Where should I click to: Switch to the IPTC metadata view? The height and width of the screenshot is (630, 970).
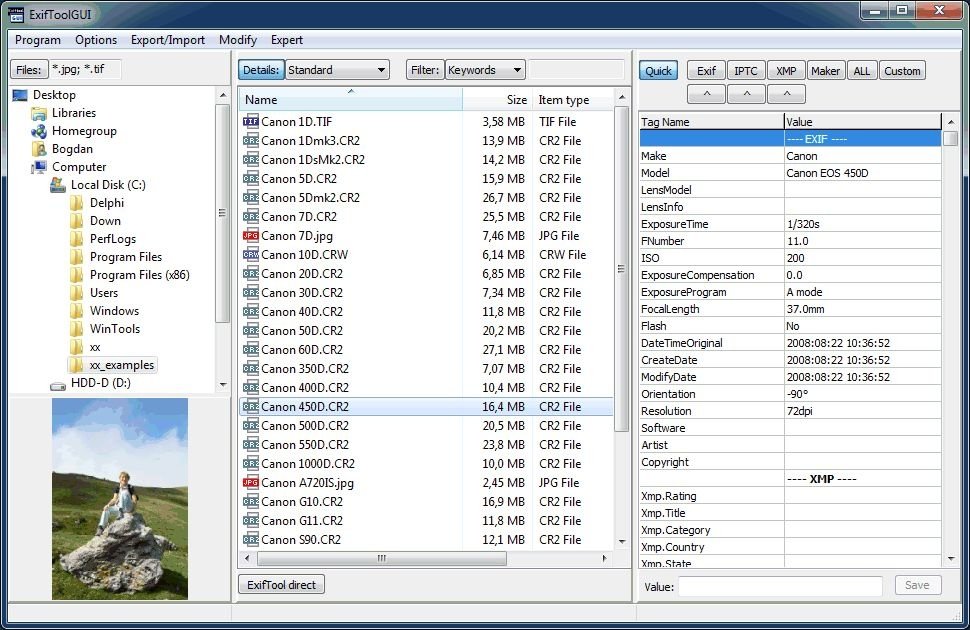click(x=746, y=71)
